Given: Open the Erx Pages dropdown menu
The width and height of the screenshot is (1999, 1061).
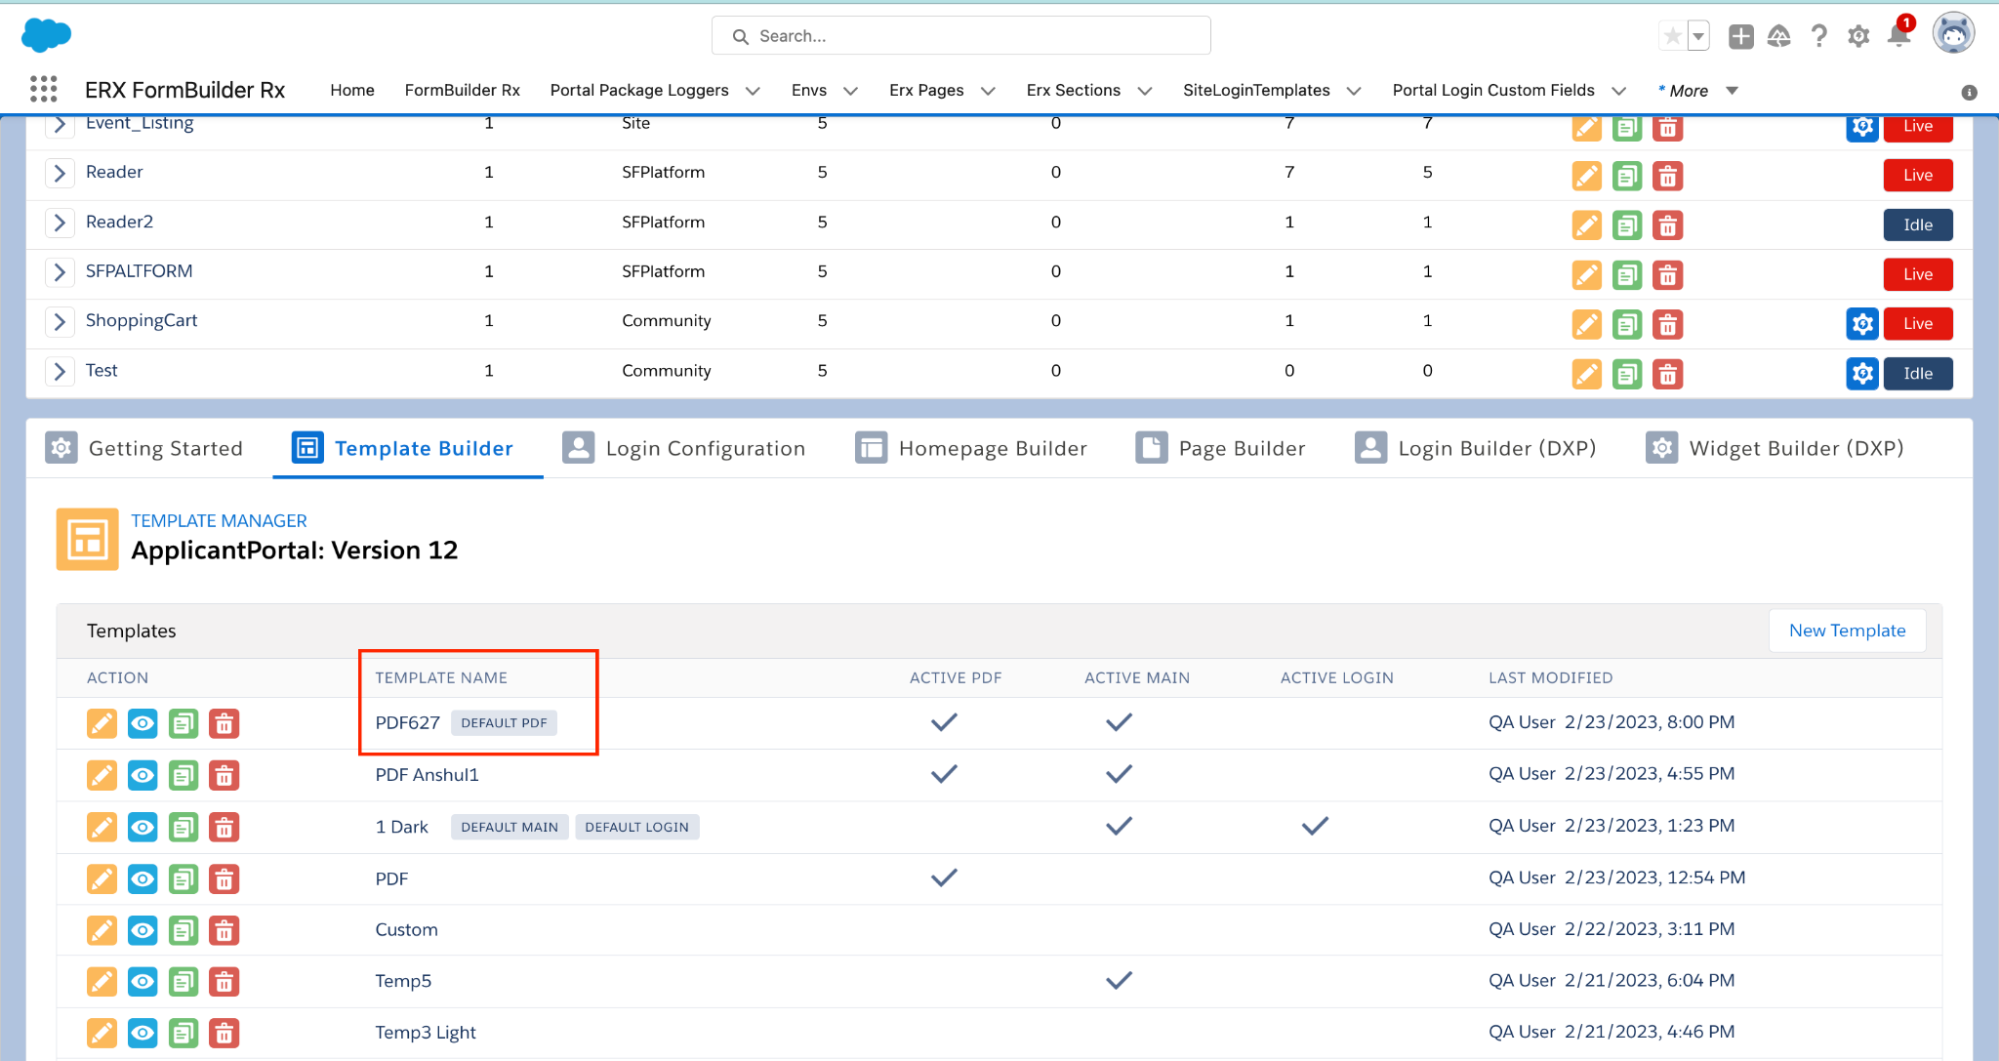Looking at the screenshot, I should [988, 91].
